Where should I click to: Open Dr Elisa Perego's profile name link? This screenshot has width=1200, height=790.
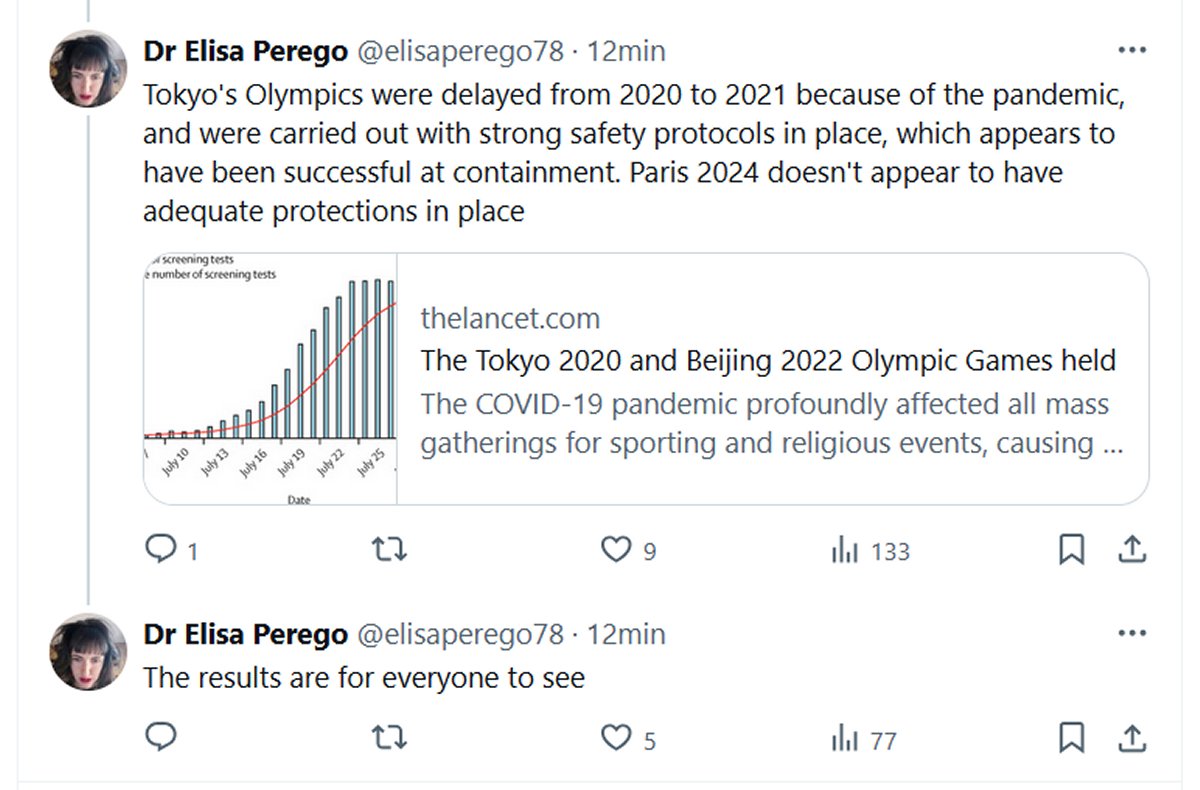pyautogui.click(x=245, y=50)
